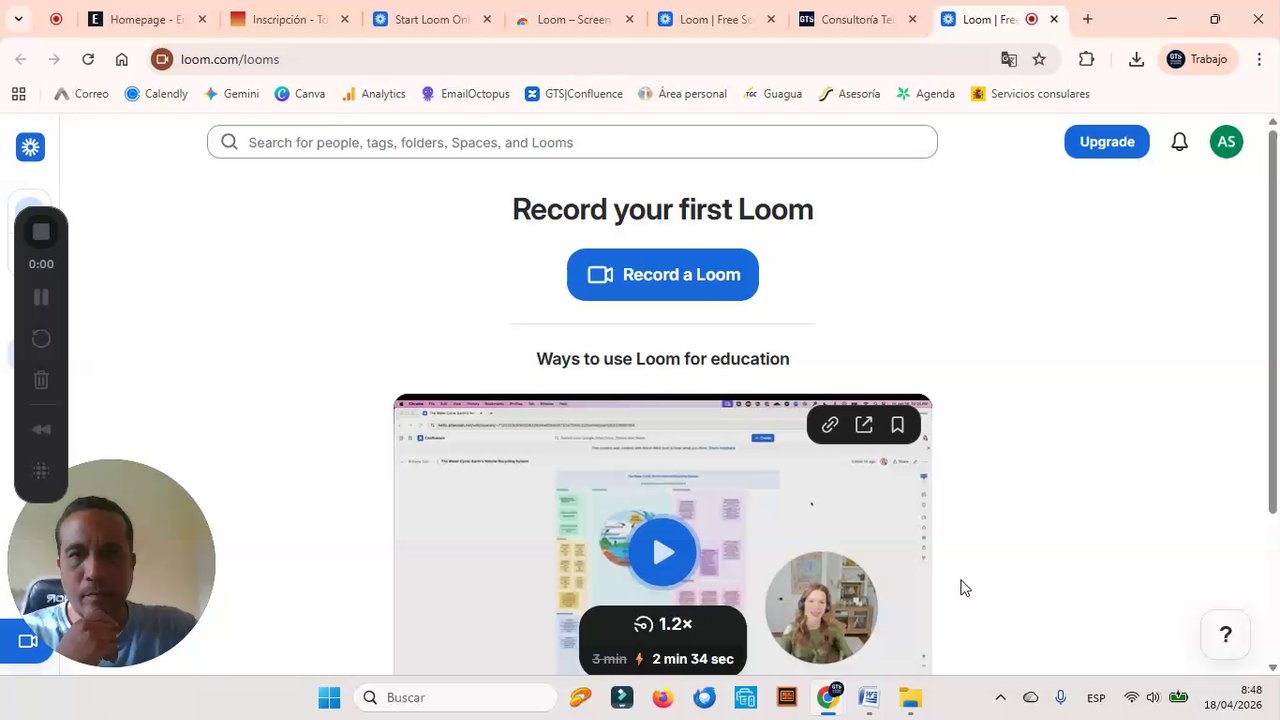Click the 1.2× playback speed badge
The width and height of the screenshot is (1280, 720).
[663, 624]
